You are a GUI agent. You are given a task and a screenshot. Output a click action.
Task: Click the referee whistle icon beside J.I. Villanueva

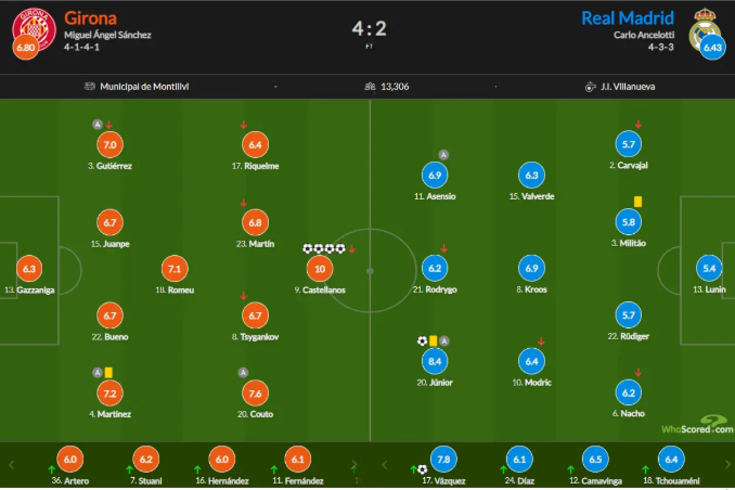point(590,87)
